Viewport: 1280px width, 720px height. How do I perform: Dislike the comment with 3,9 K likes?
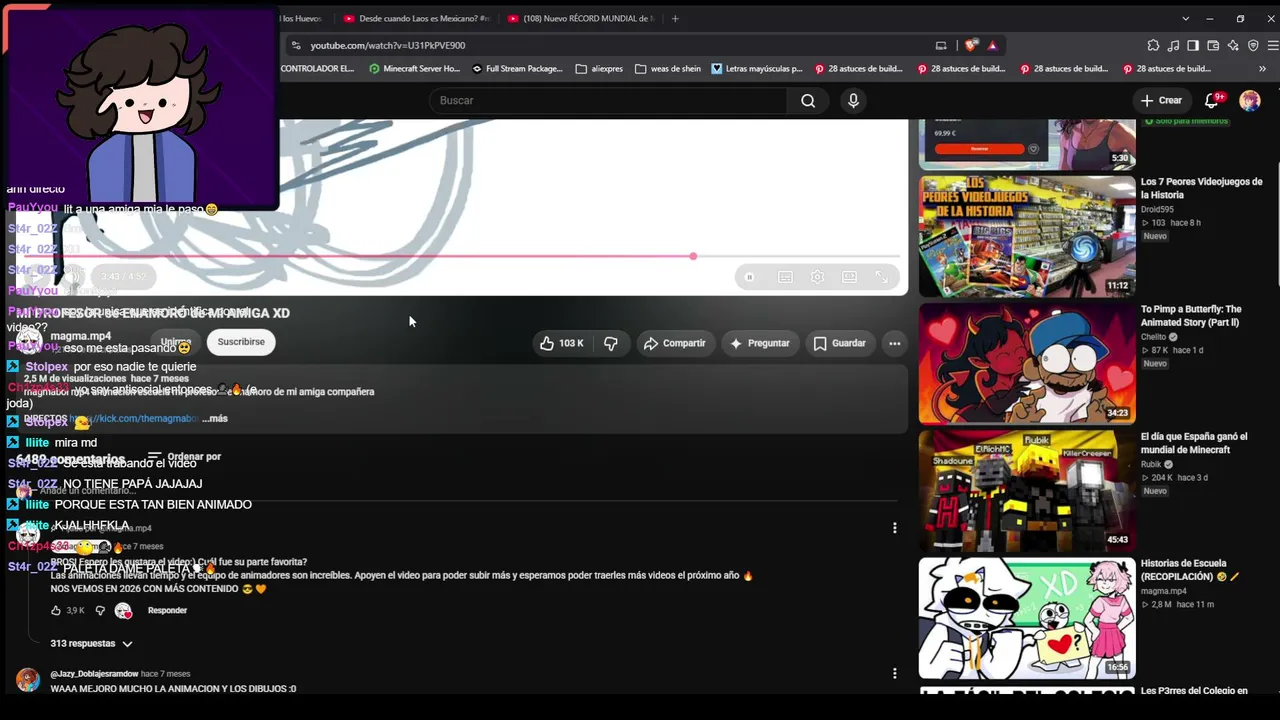tap(99, 610)
